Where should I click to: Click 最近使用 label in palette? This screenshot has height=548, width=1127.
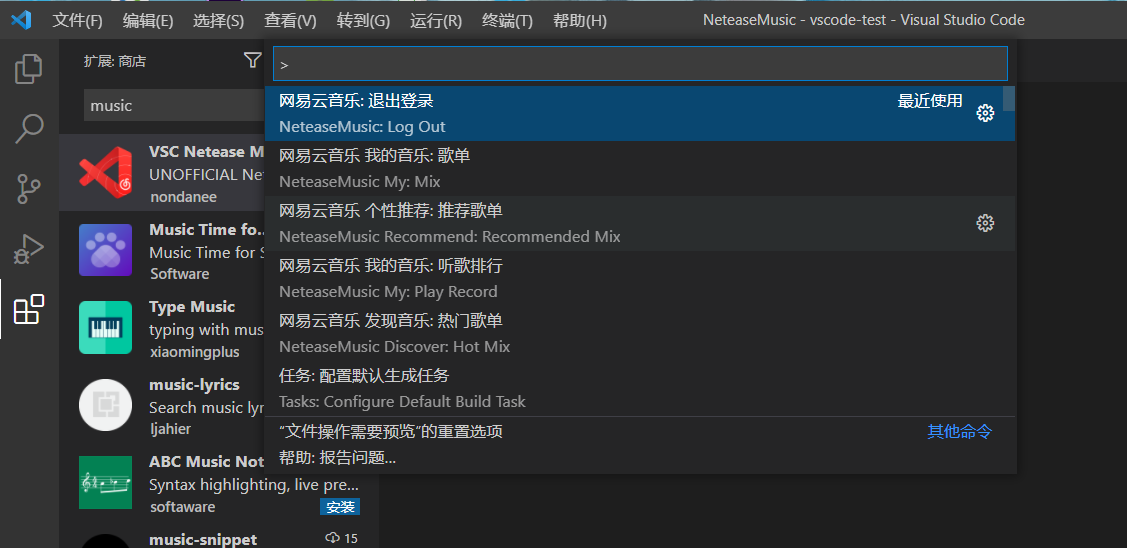[930, 101]
